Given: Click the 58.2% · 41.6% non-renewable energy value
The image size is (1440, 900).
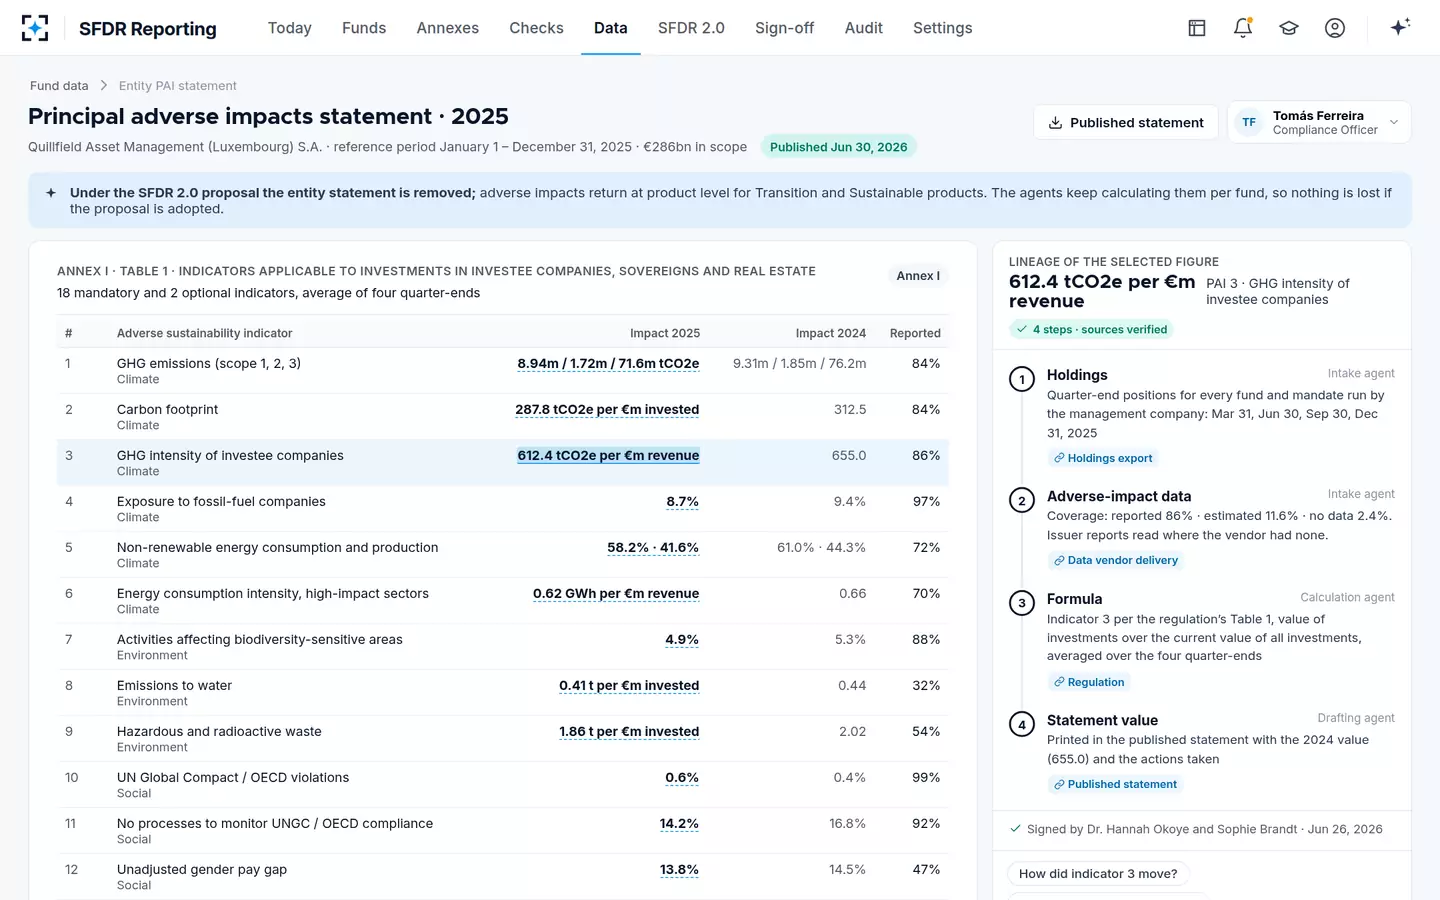Looking at the screenshot, I should [653, 548].
